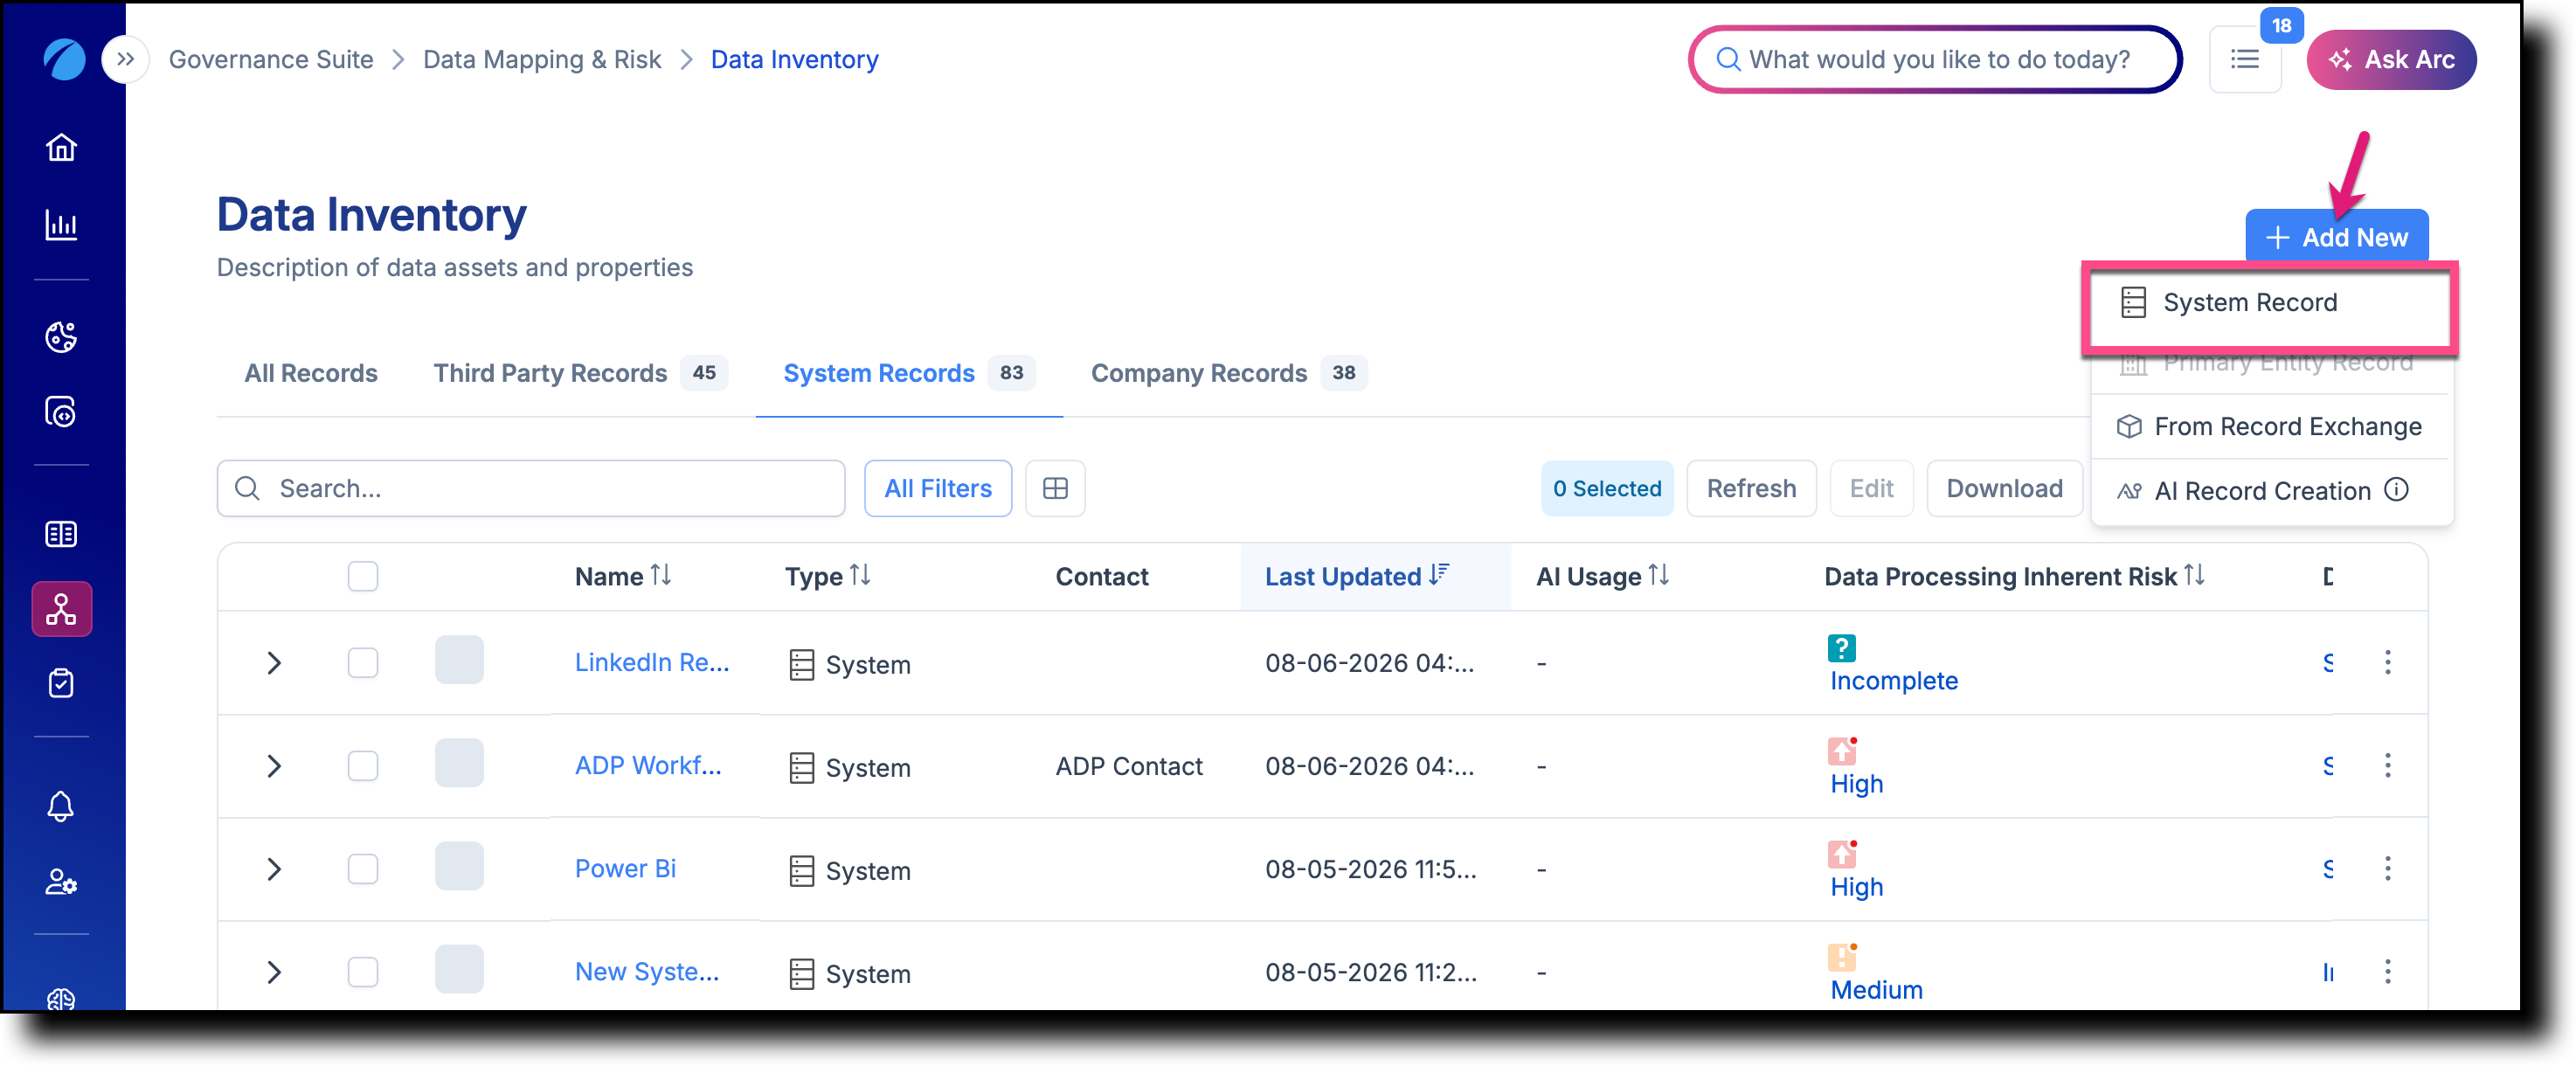Click the High risk icon in ADP row
2576x1066 pixels.
click(x=1841, y=751)
